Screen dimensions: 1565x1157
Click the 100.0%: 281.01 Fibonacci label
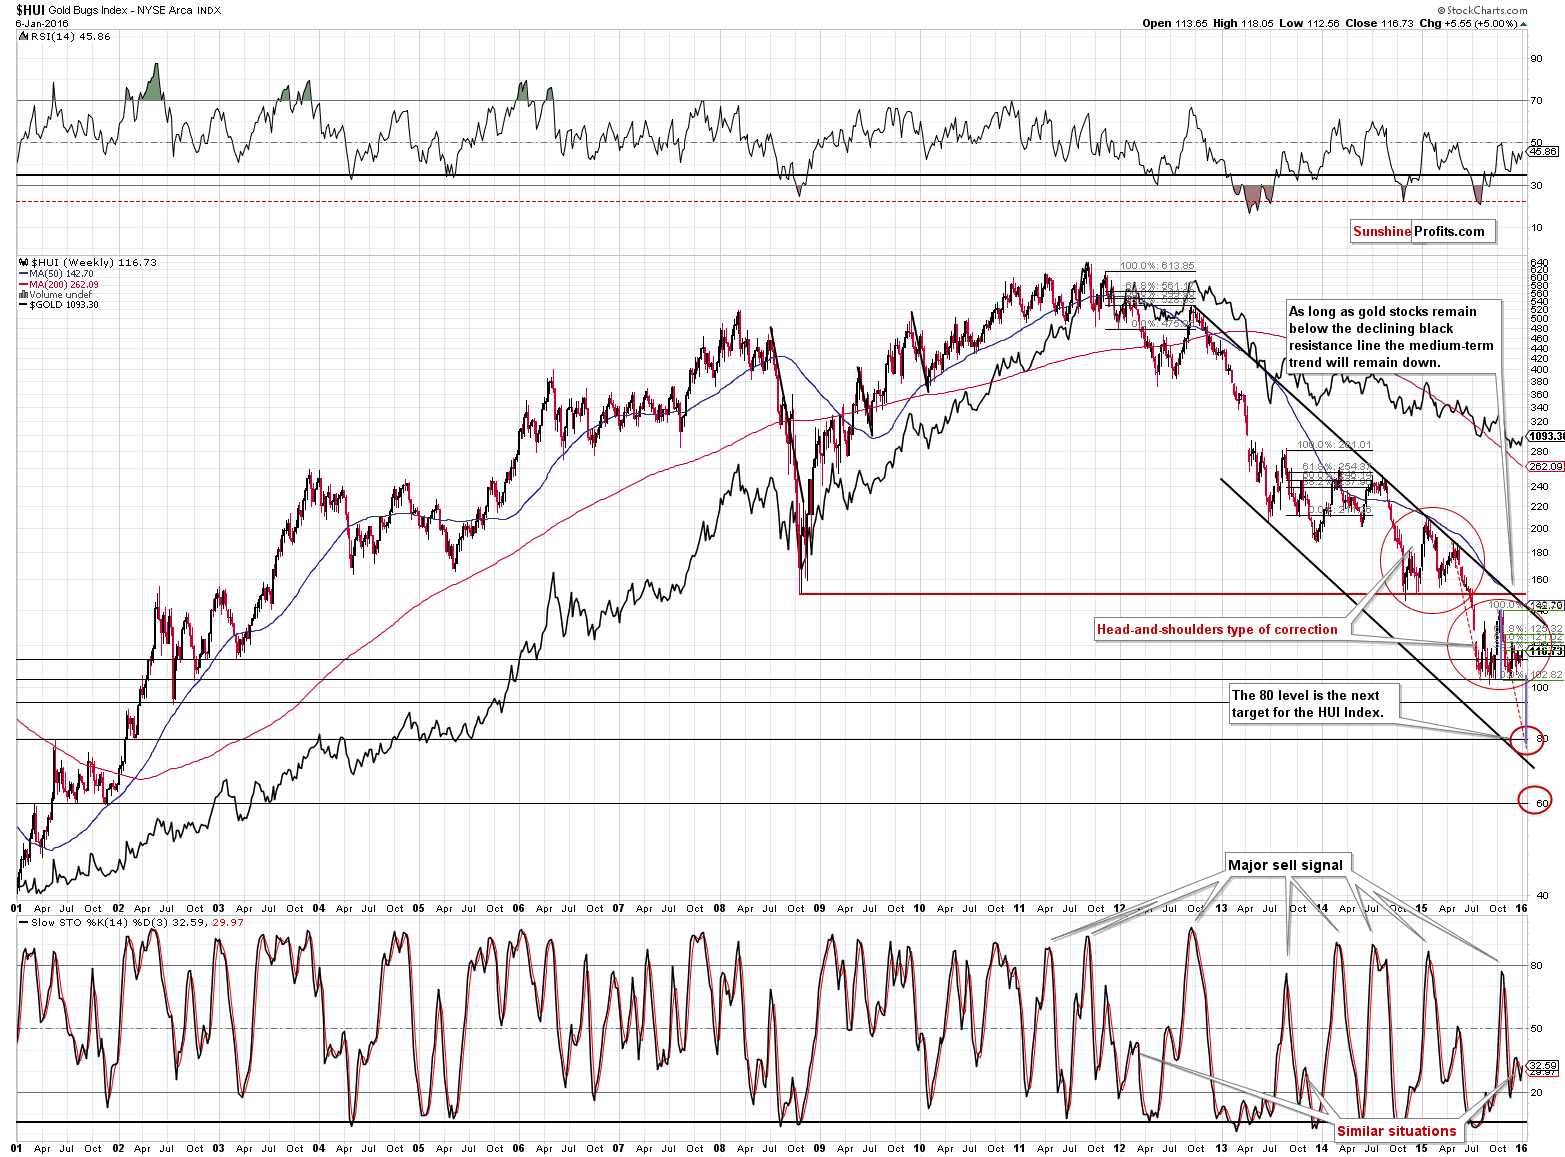[x=1334, y=445]
